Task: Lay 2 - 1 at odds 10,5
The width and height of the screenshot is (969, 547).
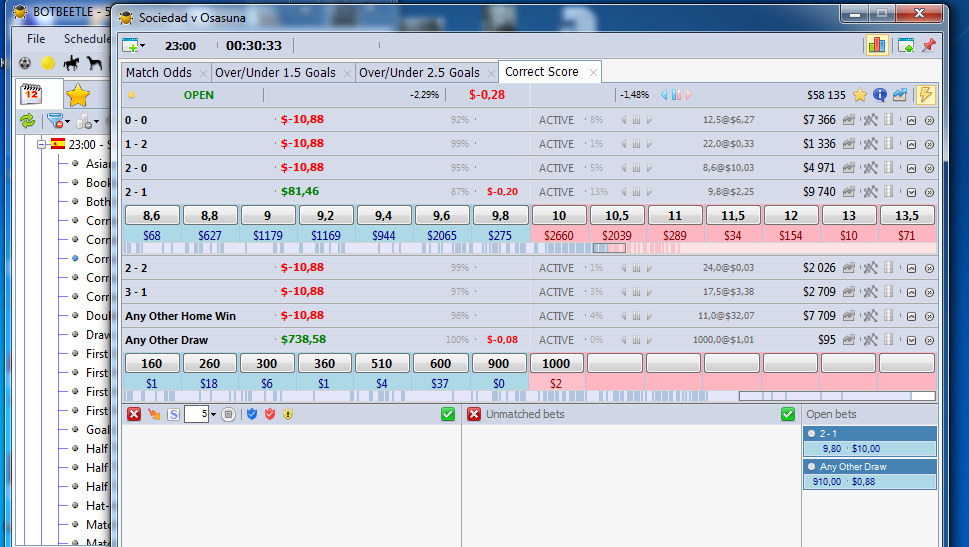Action: pyautogui.click(x=617, y=216)
